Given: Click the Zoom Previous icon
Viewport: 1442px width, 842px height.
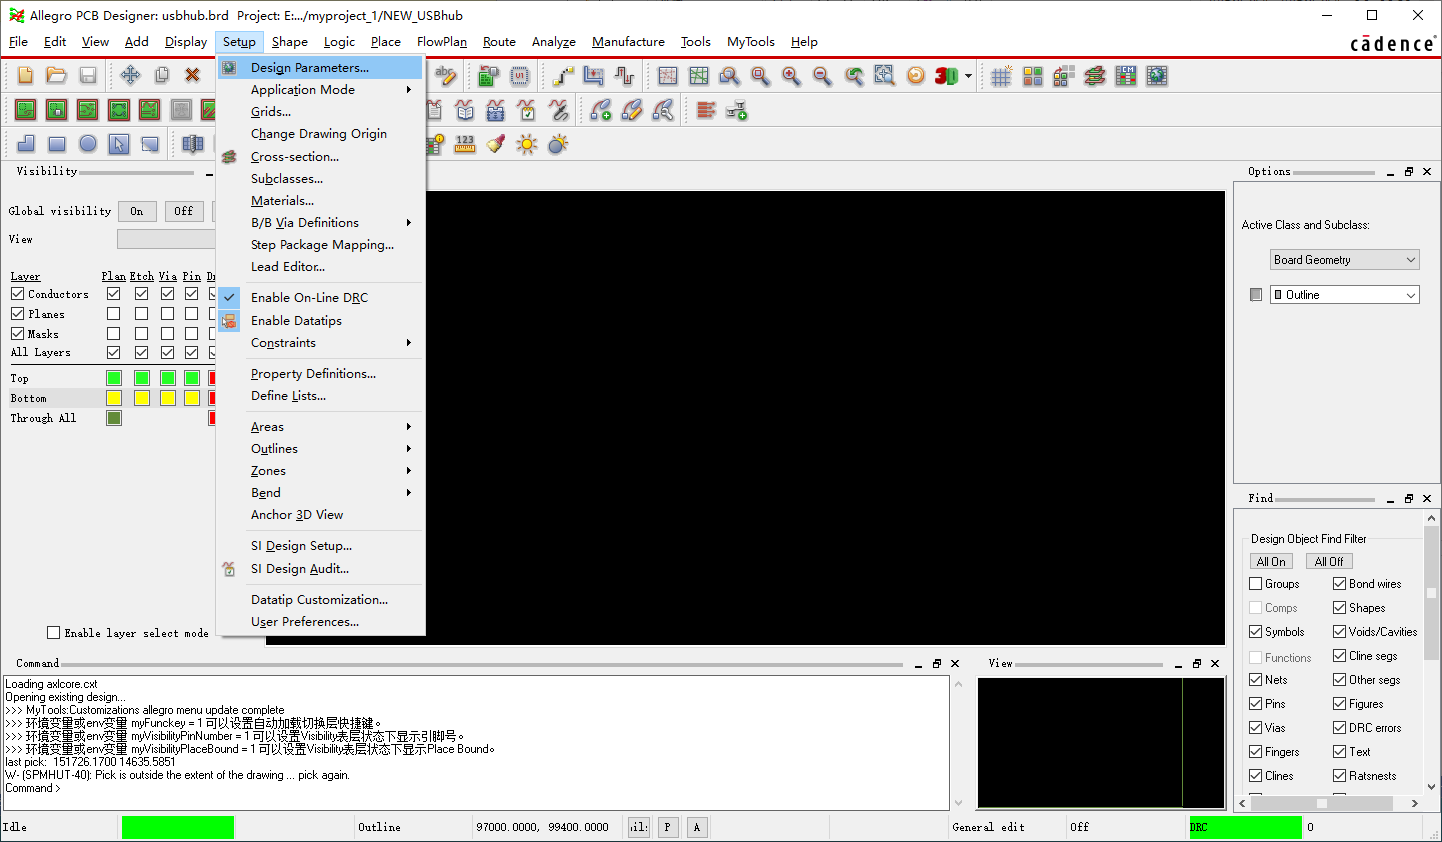Looking at the screenshot, I should (x=853, y=76).
